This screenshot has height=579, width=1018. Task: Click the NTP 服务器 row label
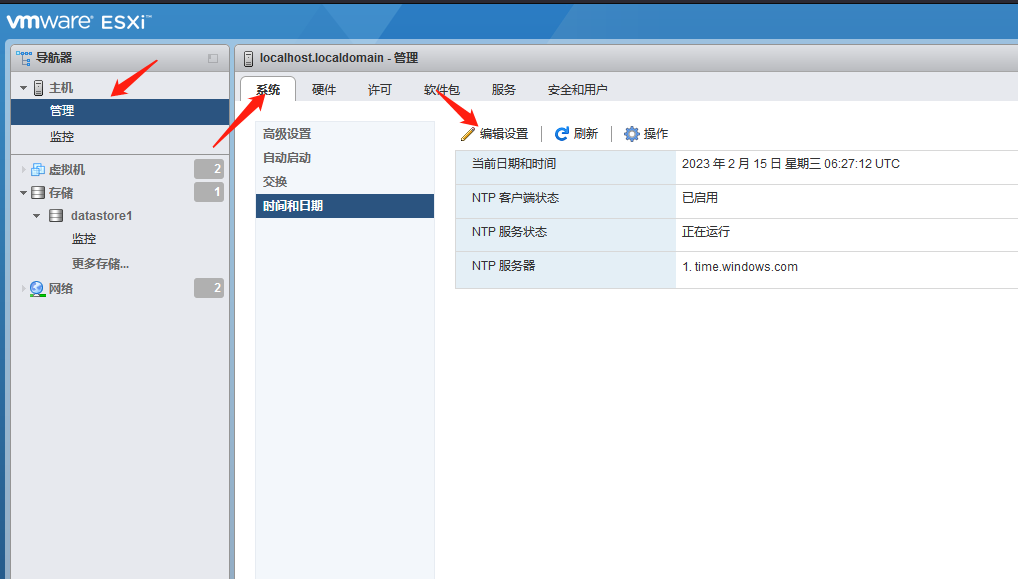pos(504,265)
